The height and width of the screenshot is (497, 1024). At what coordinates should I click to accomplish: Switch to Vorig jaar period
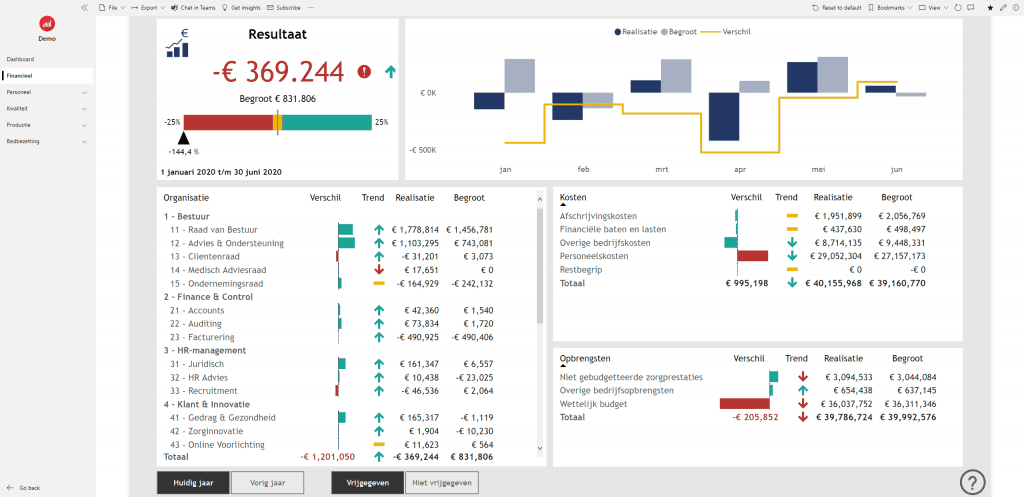(x=267, y=483)
